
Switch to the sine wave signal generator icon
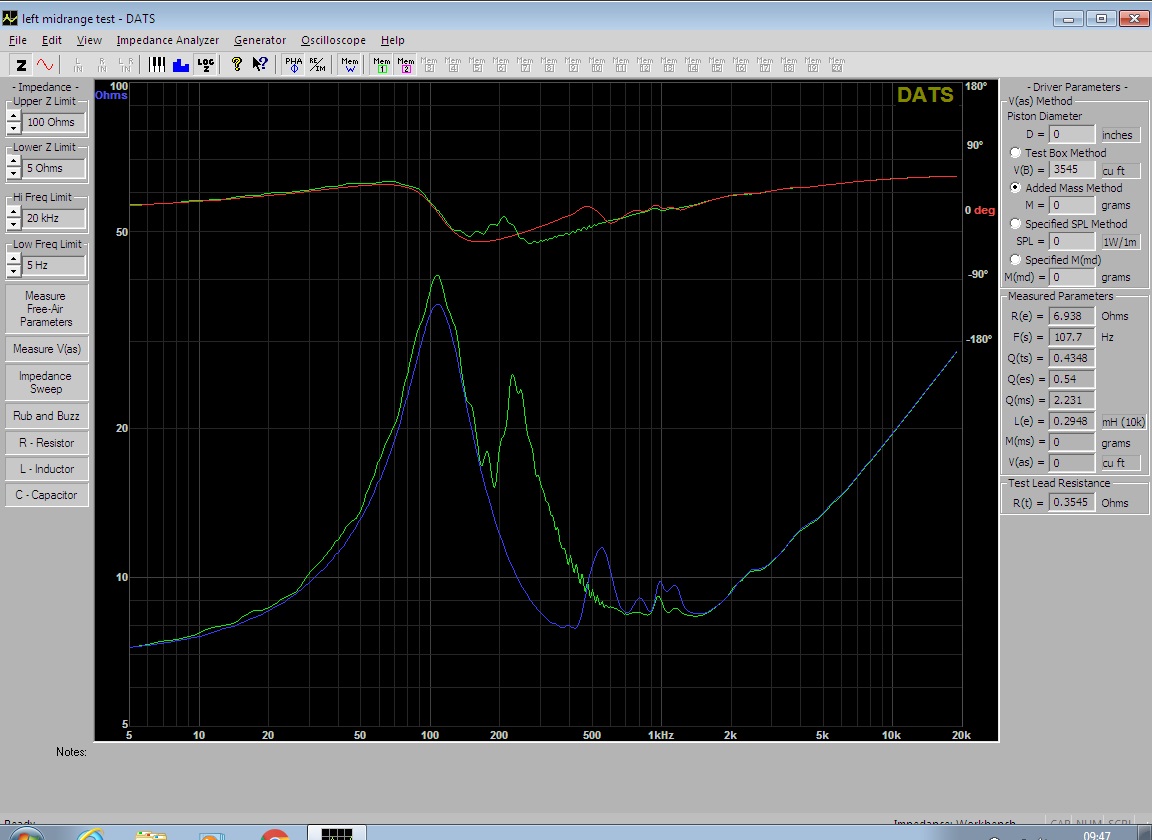tap(46, 65)
